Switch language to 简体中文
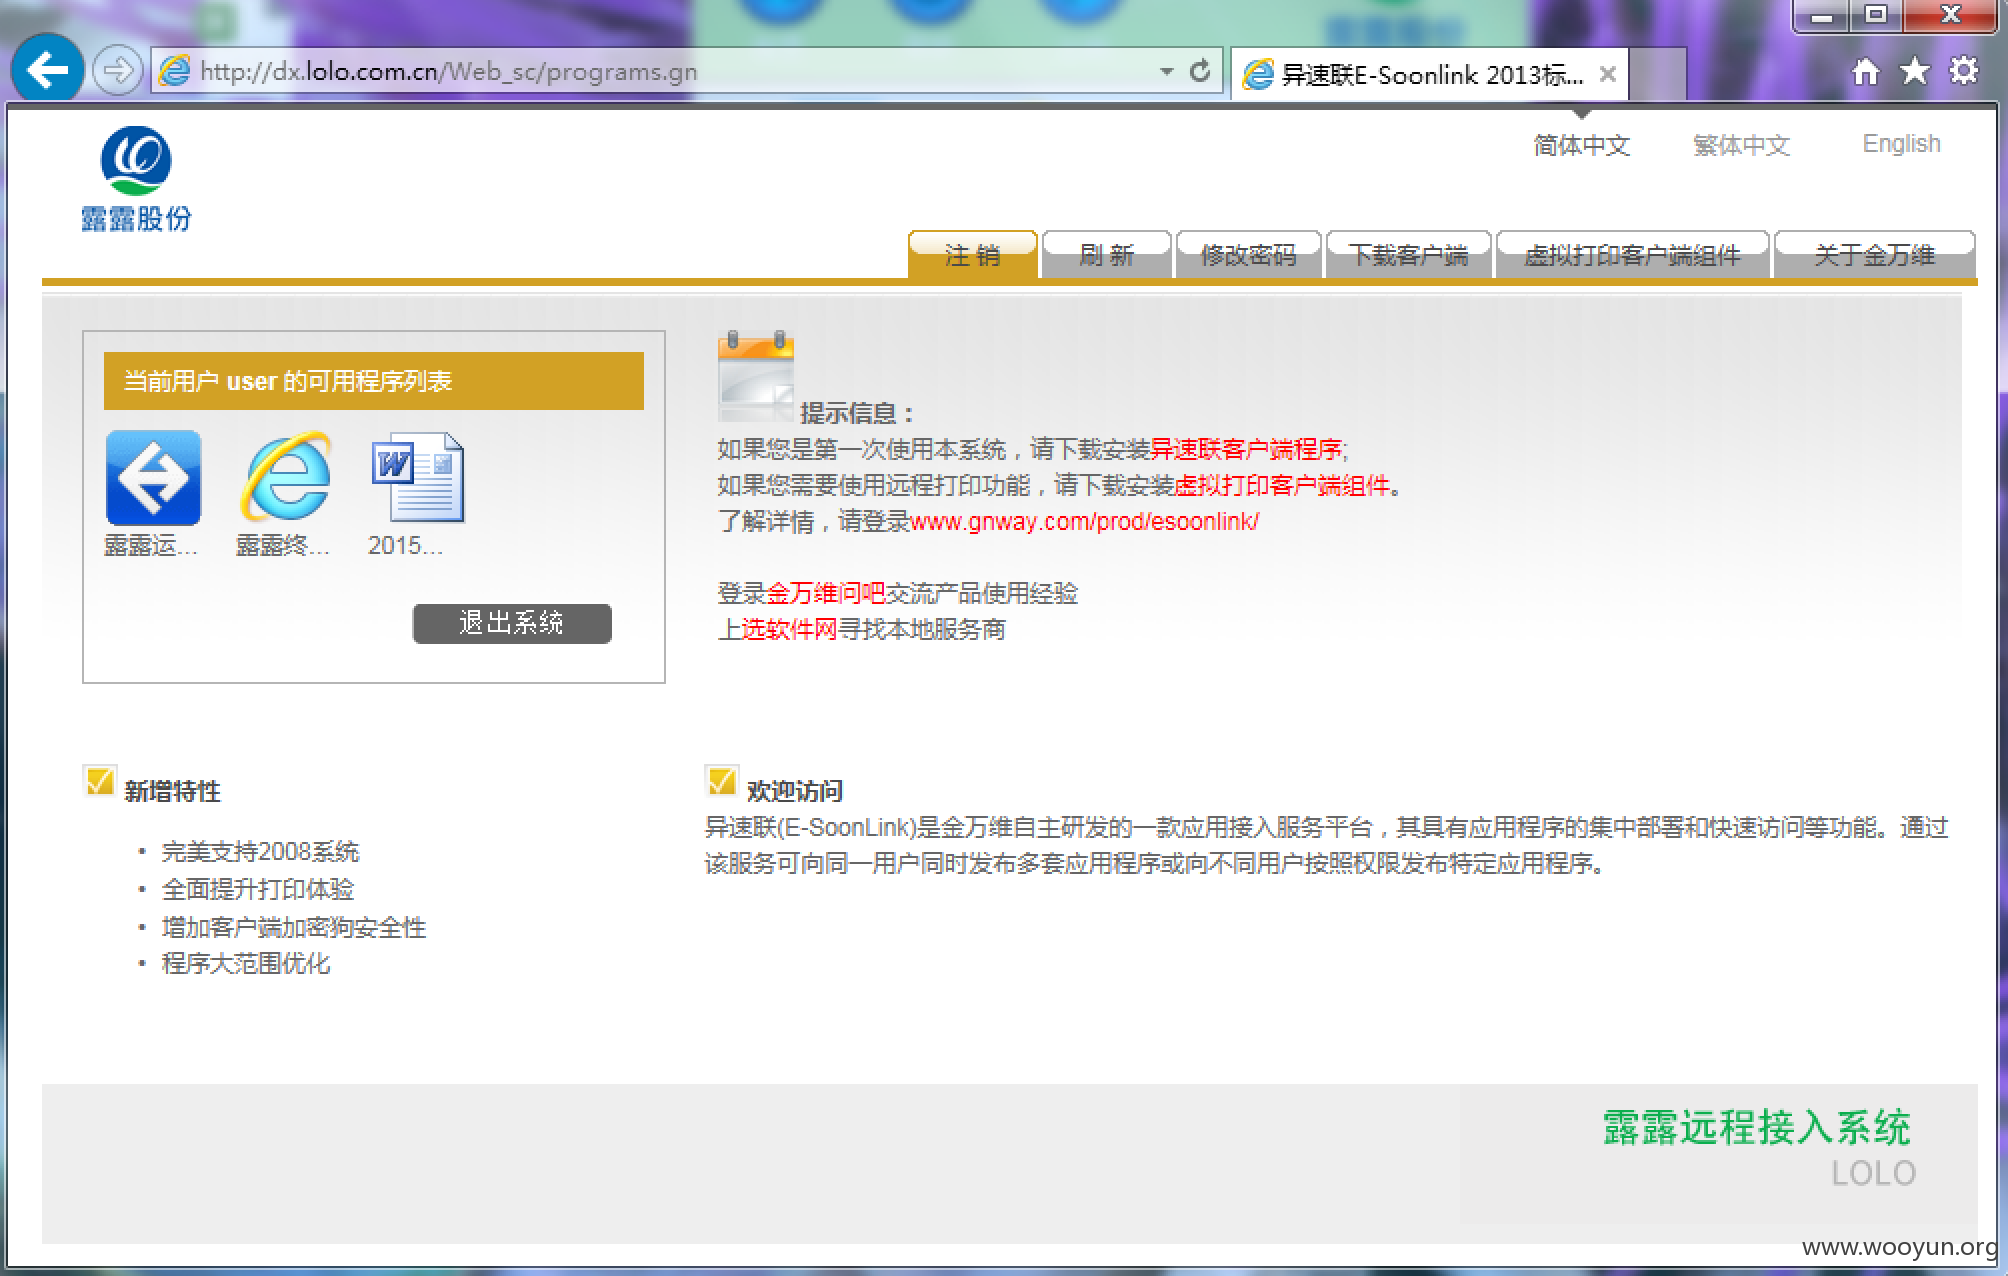Viewport: 2008px width, 1276px height. click(x=1581, y=145)
